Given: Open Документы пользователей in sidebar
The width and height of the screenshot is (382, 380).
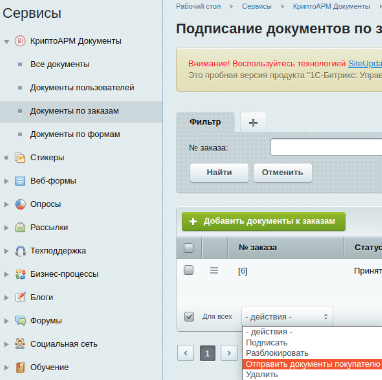Looking at the screenshot, I should point(82,88).
